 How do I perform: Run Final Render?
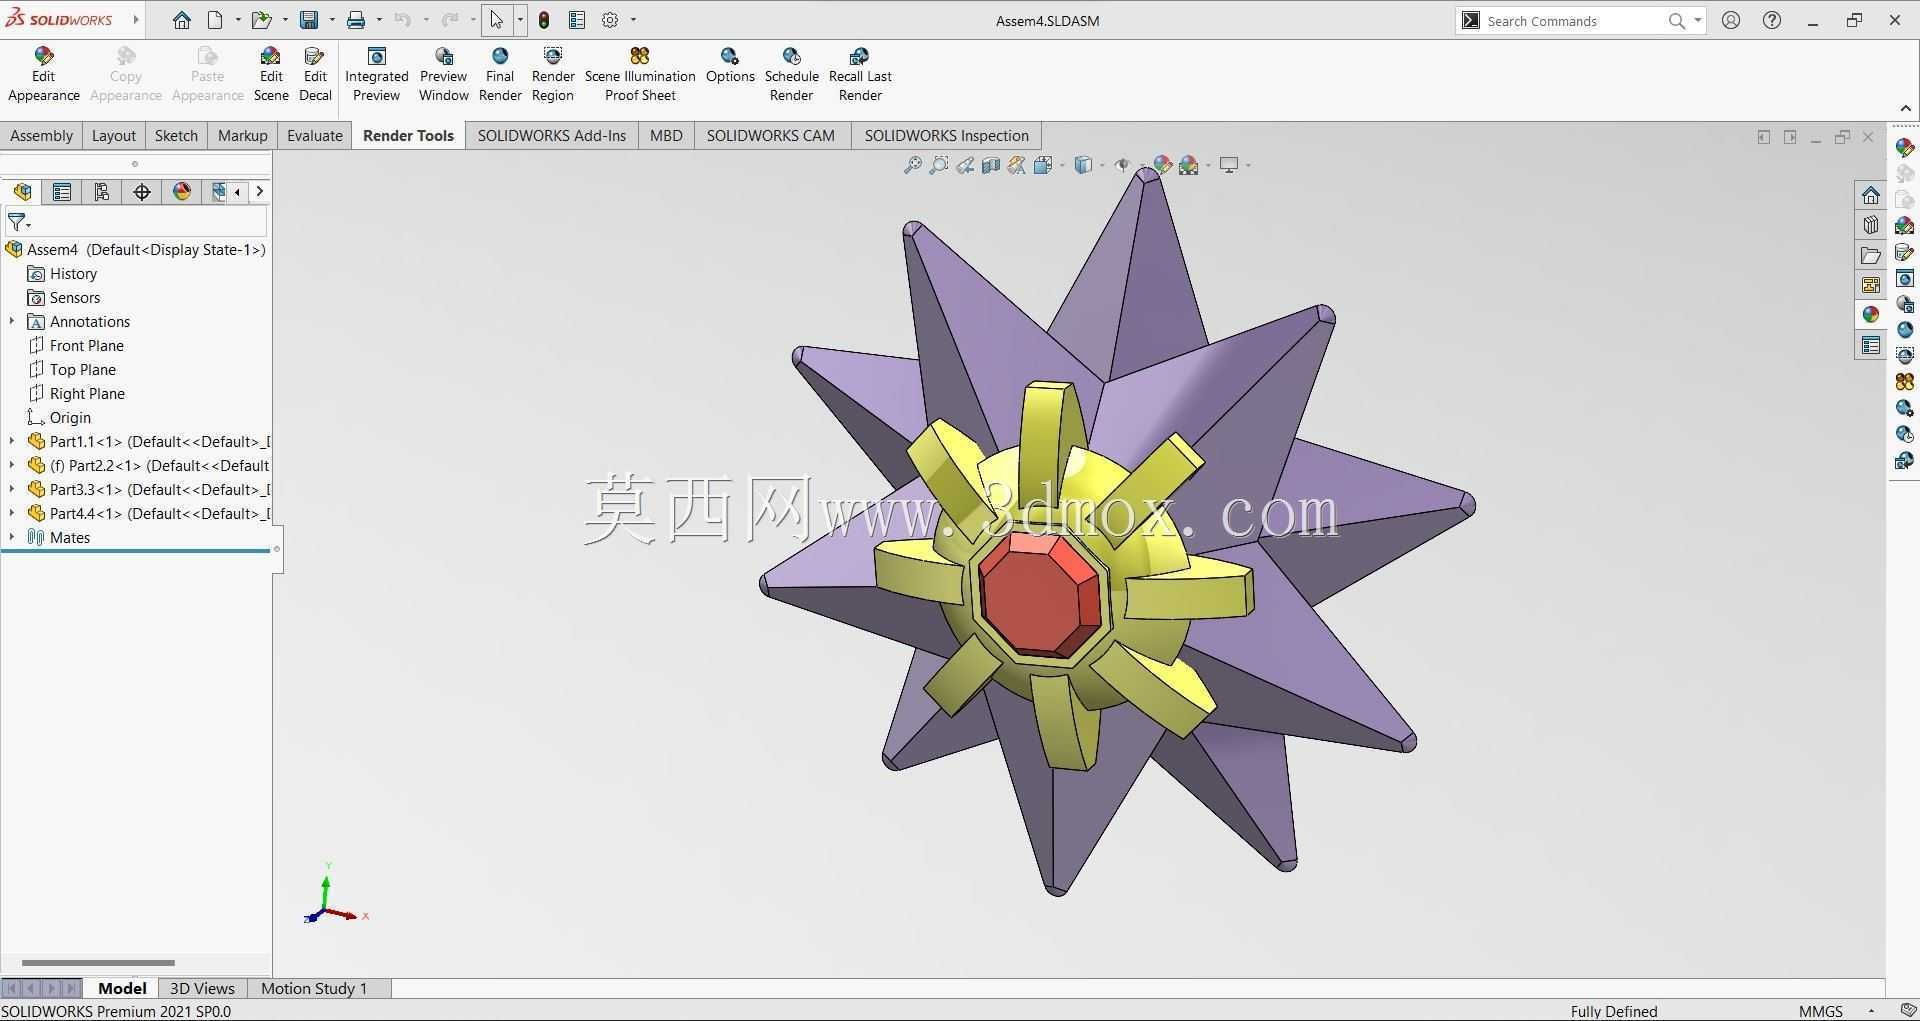point(500,74)
